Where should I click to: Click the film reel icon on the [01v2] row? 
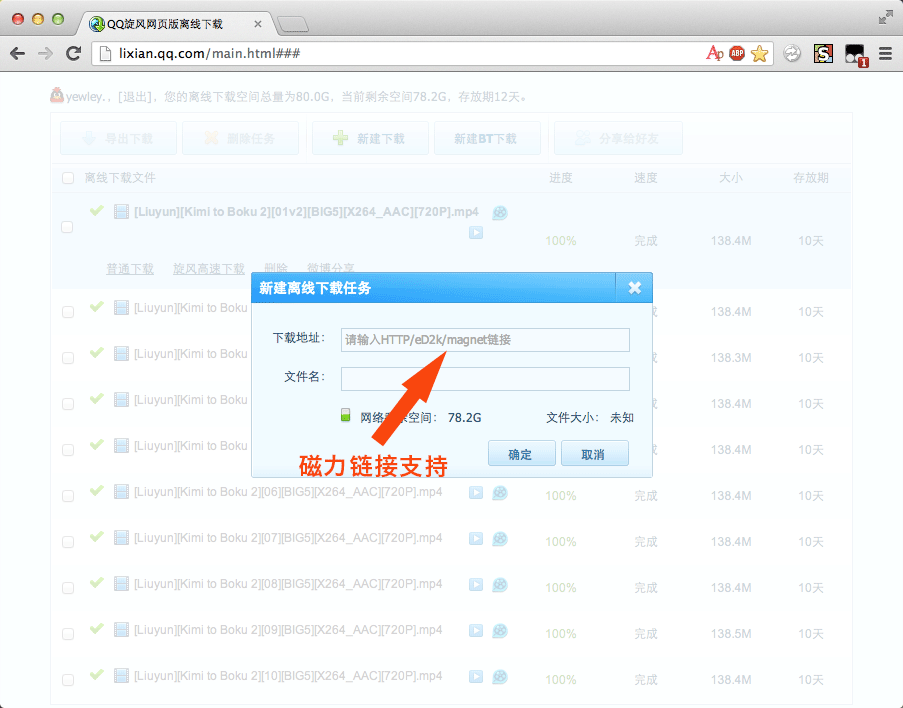(x=500, y=213)
